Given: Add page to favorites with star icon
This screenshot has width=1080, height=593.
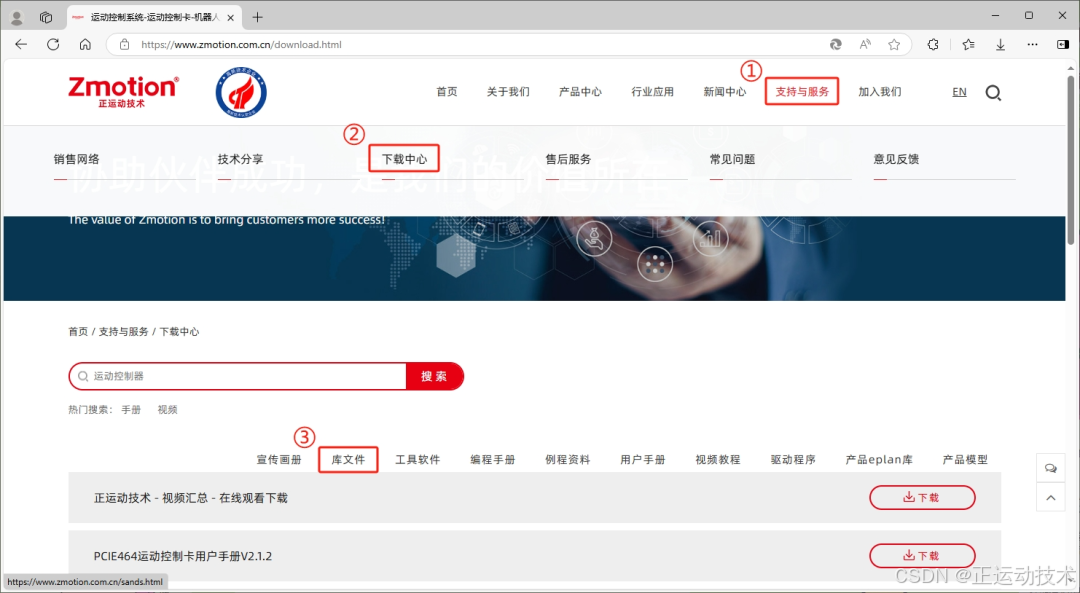Looking at the screenshot, I should click(x=894, y=44).
